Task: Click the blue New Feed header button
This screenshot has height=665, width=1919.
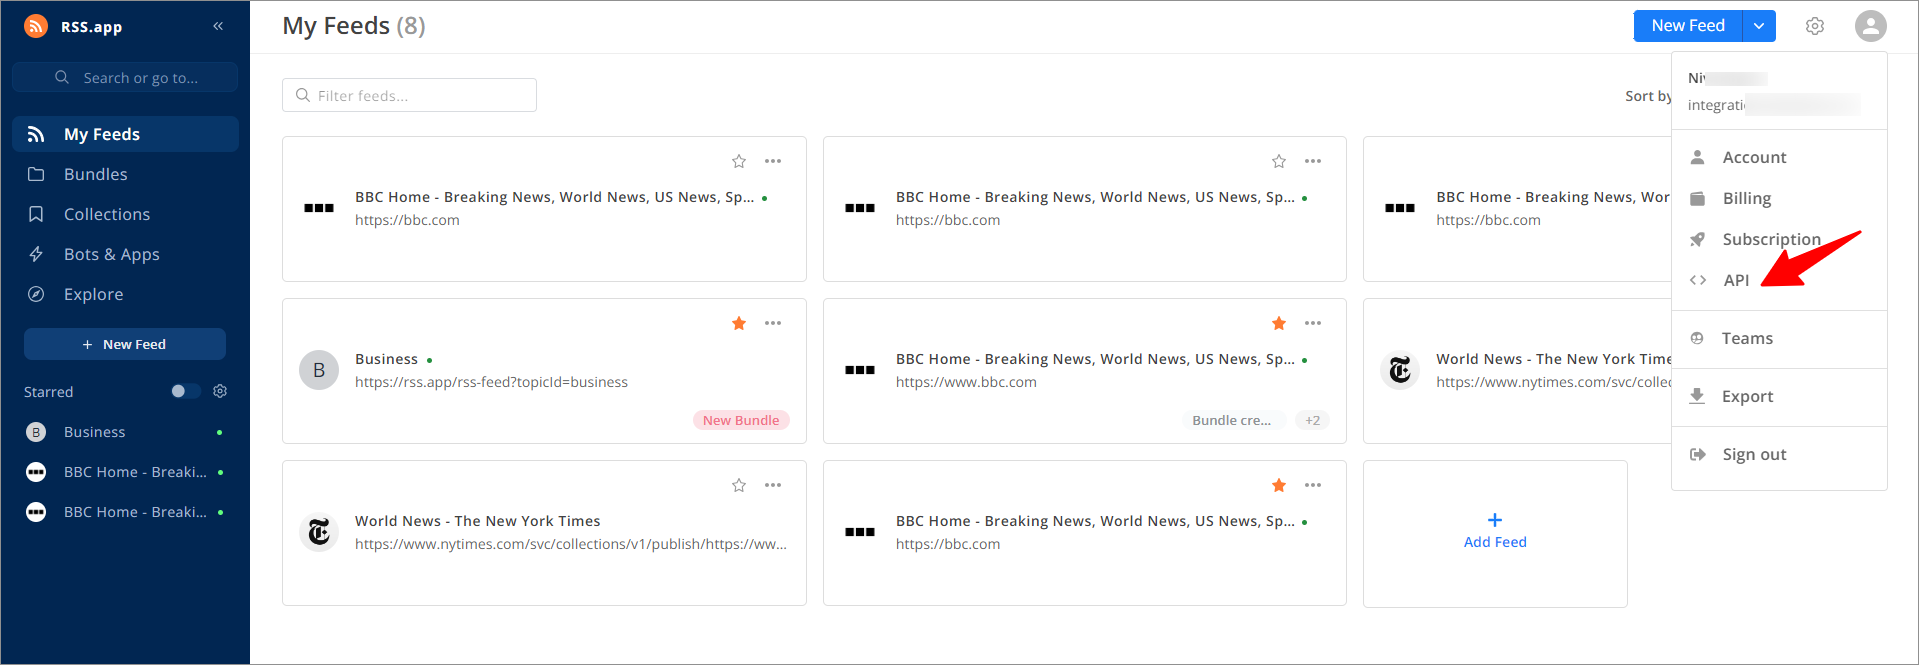Action: point(1688,26)
